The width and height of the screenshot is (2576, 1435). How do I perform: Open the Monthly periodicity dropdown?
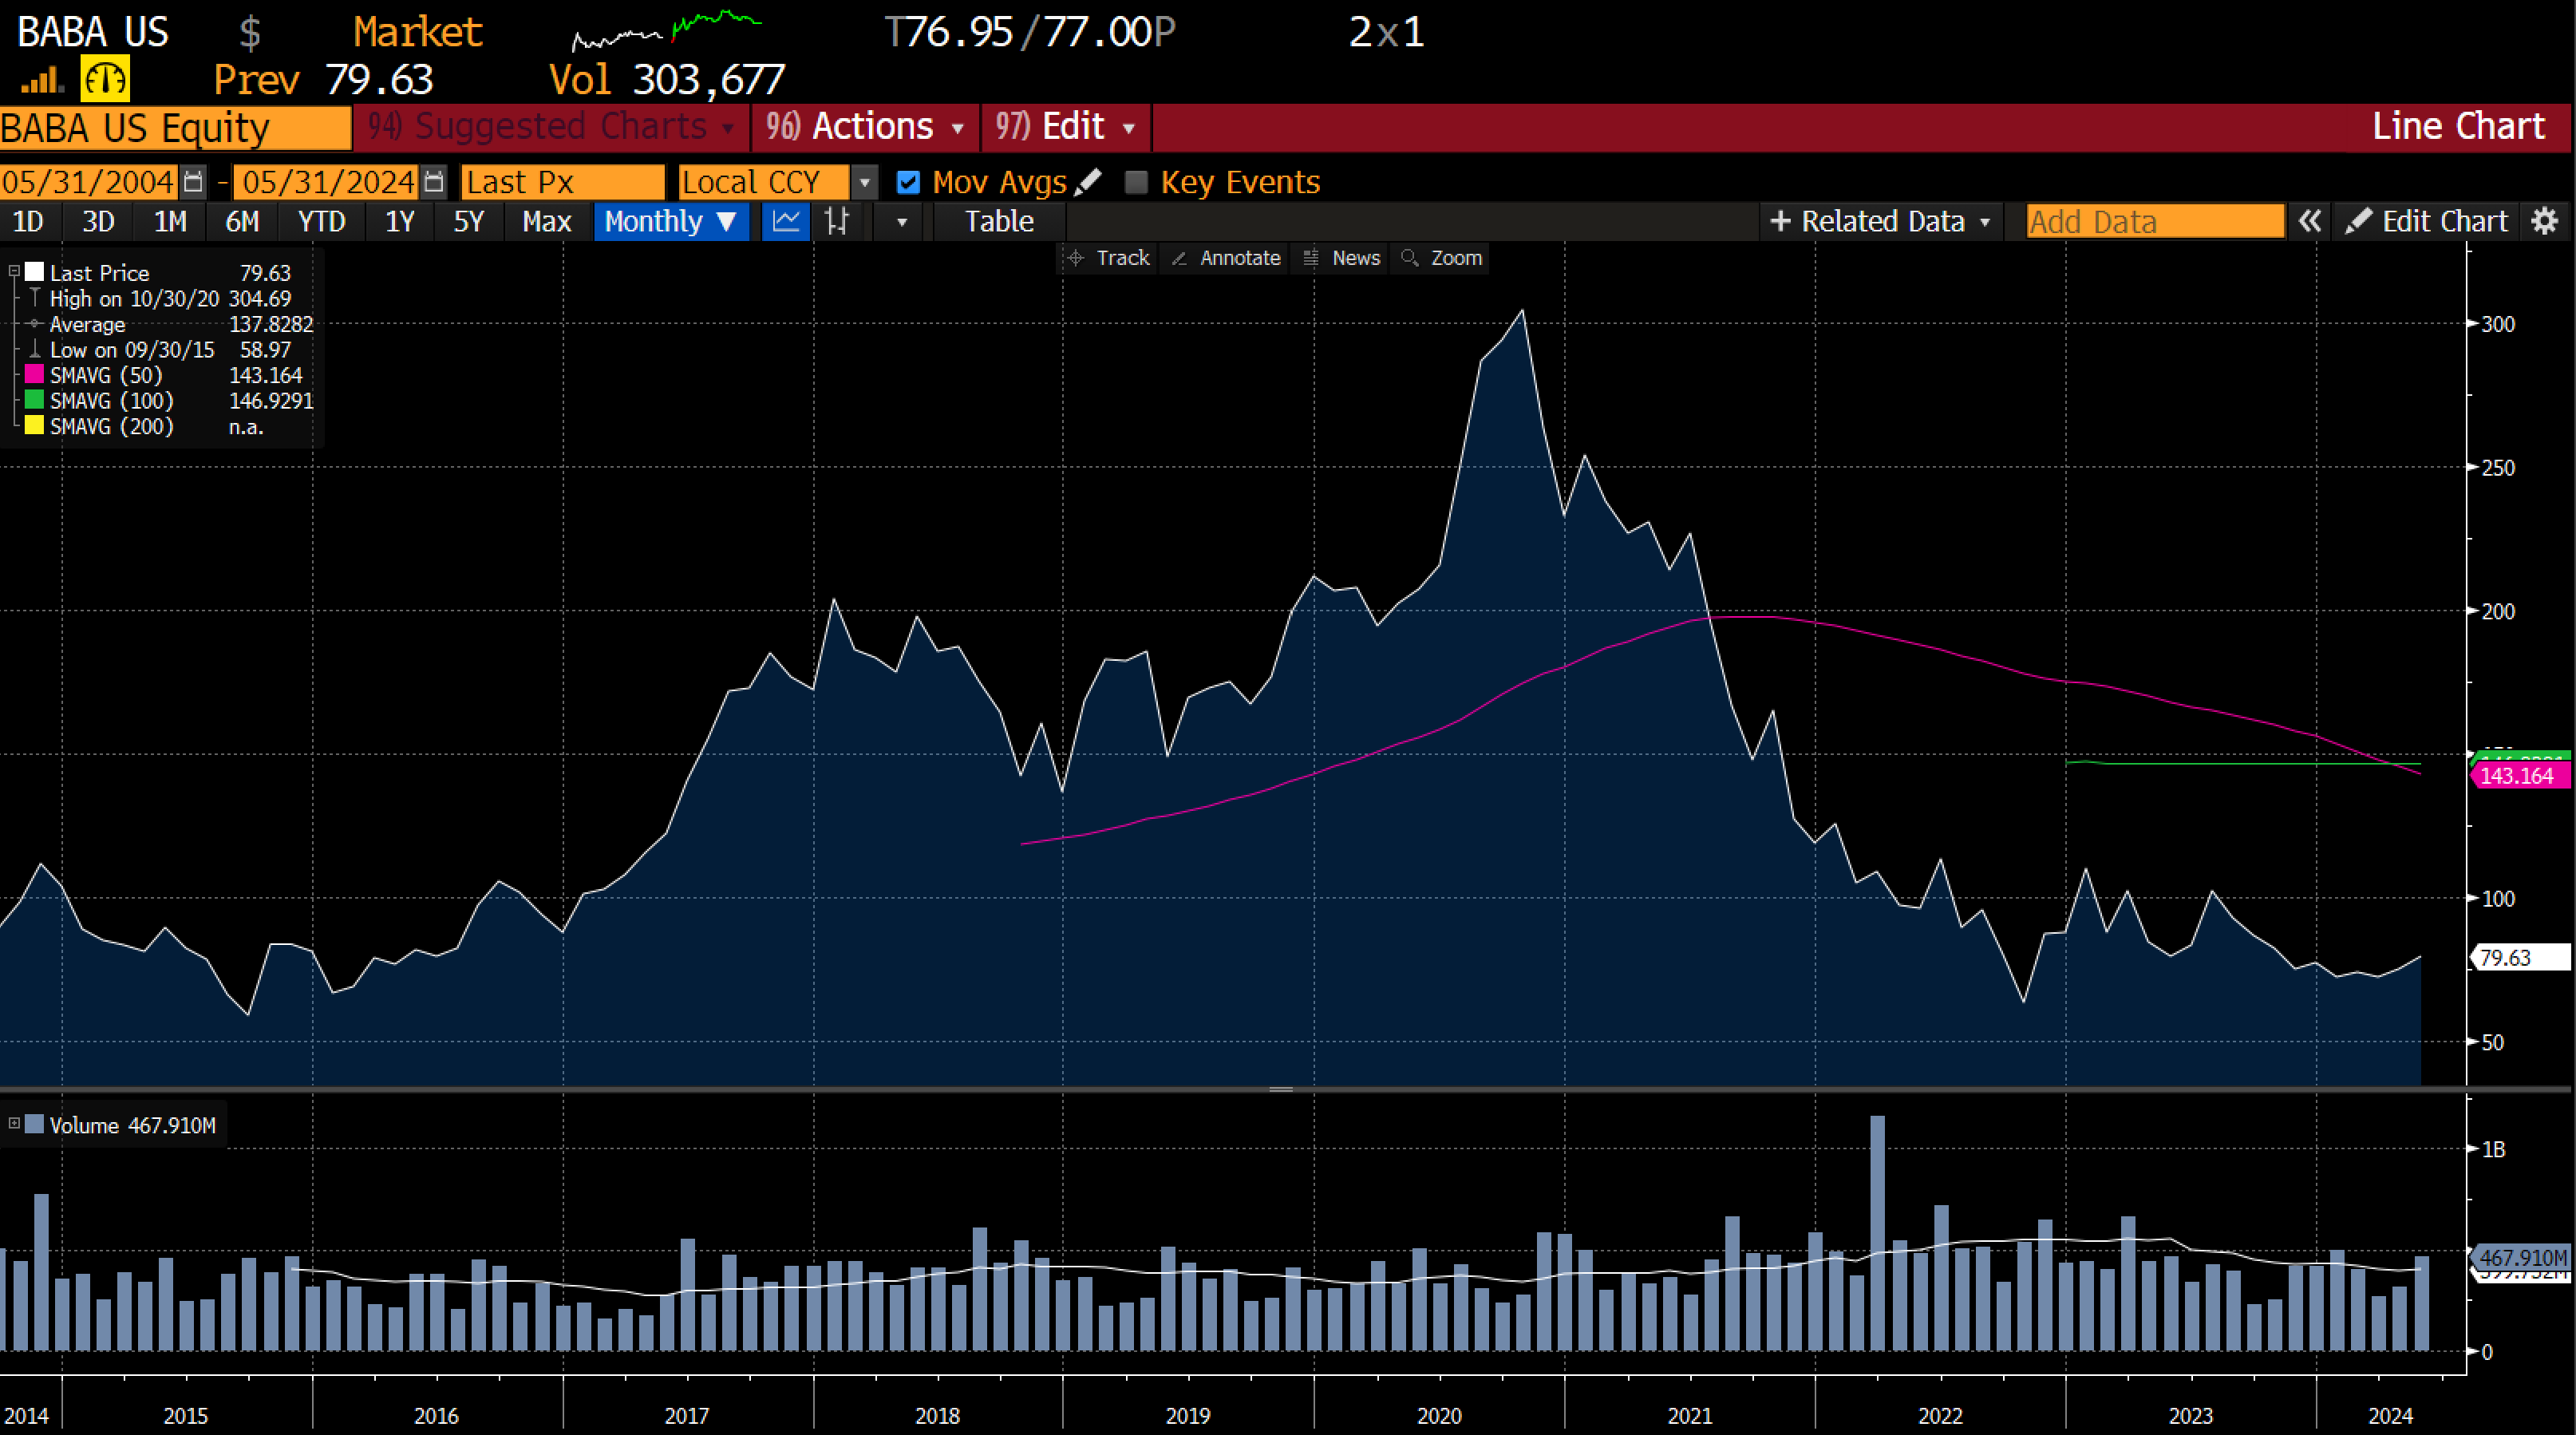click(x=670, y=221)
